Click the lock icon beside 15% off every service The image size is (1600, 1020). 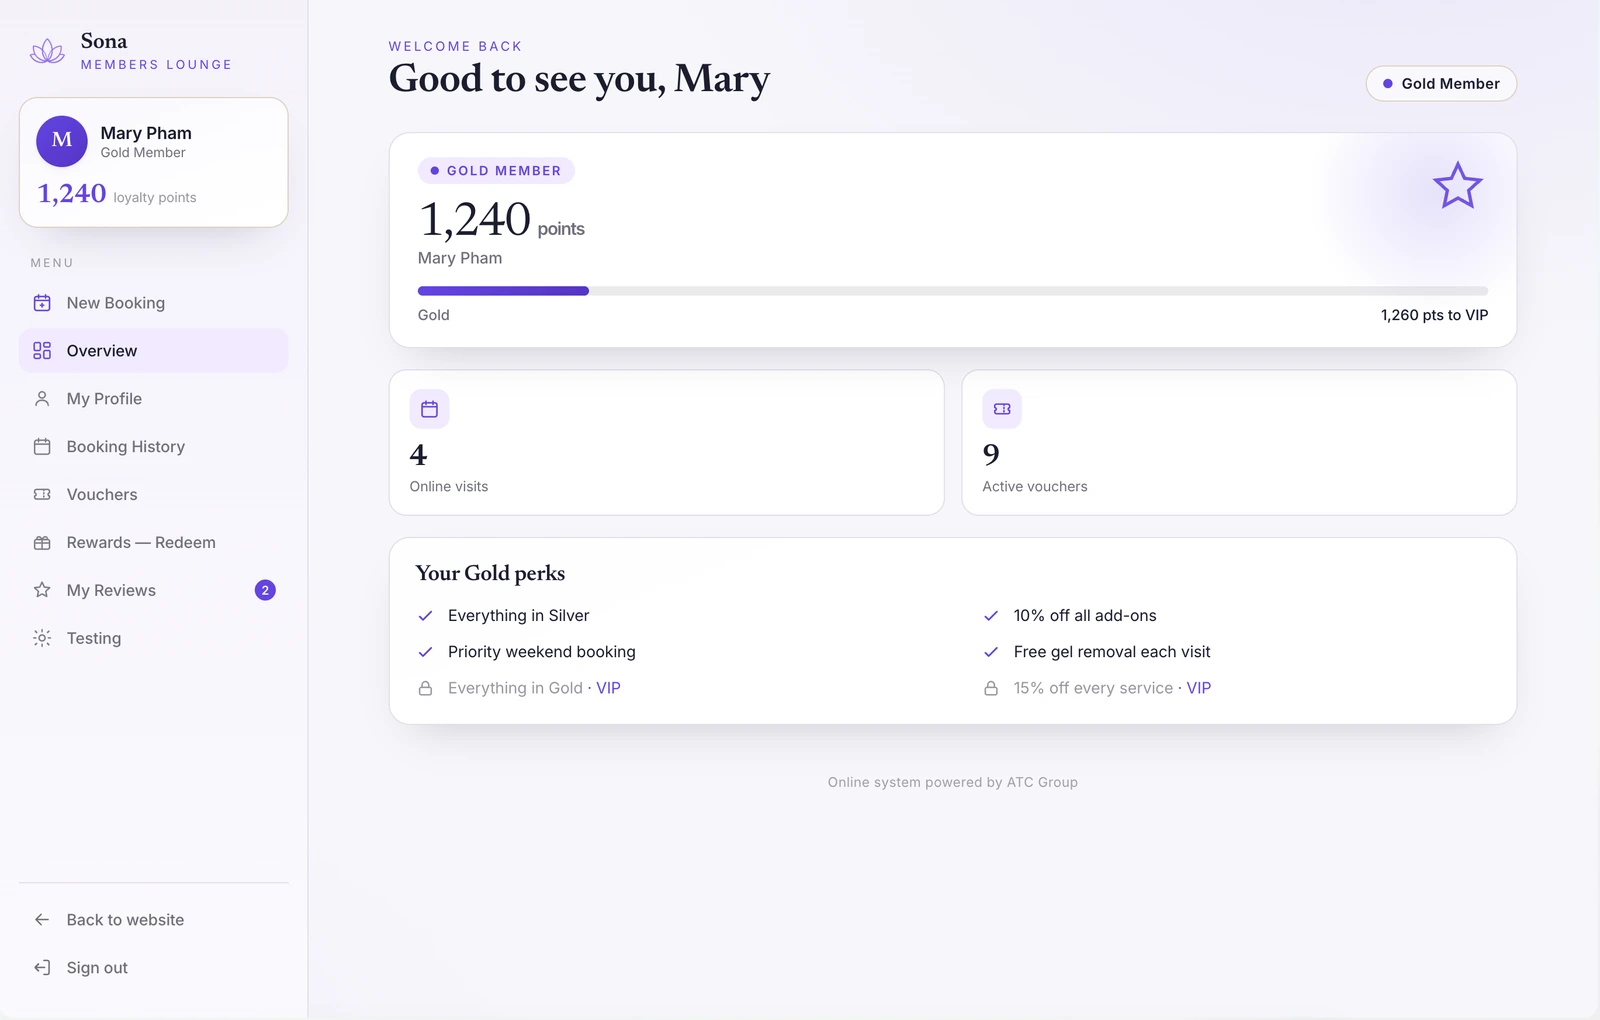991,688
